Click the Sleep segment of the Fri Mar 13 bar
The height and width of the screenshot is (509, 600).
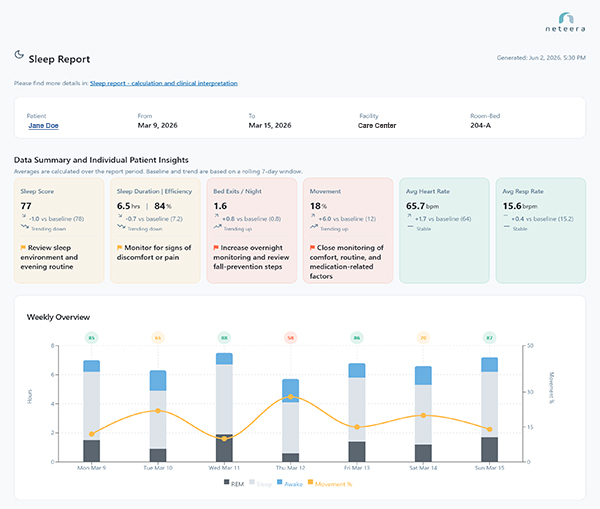(x=357, y=409)
